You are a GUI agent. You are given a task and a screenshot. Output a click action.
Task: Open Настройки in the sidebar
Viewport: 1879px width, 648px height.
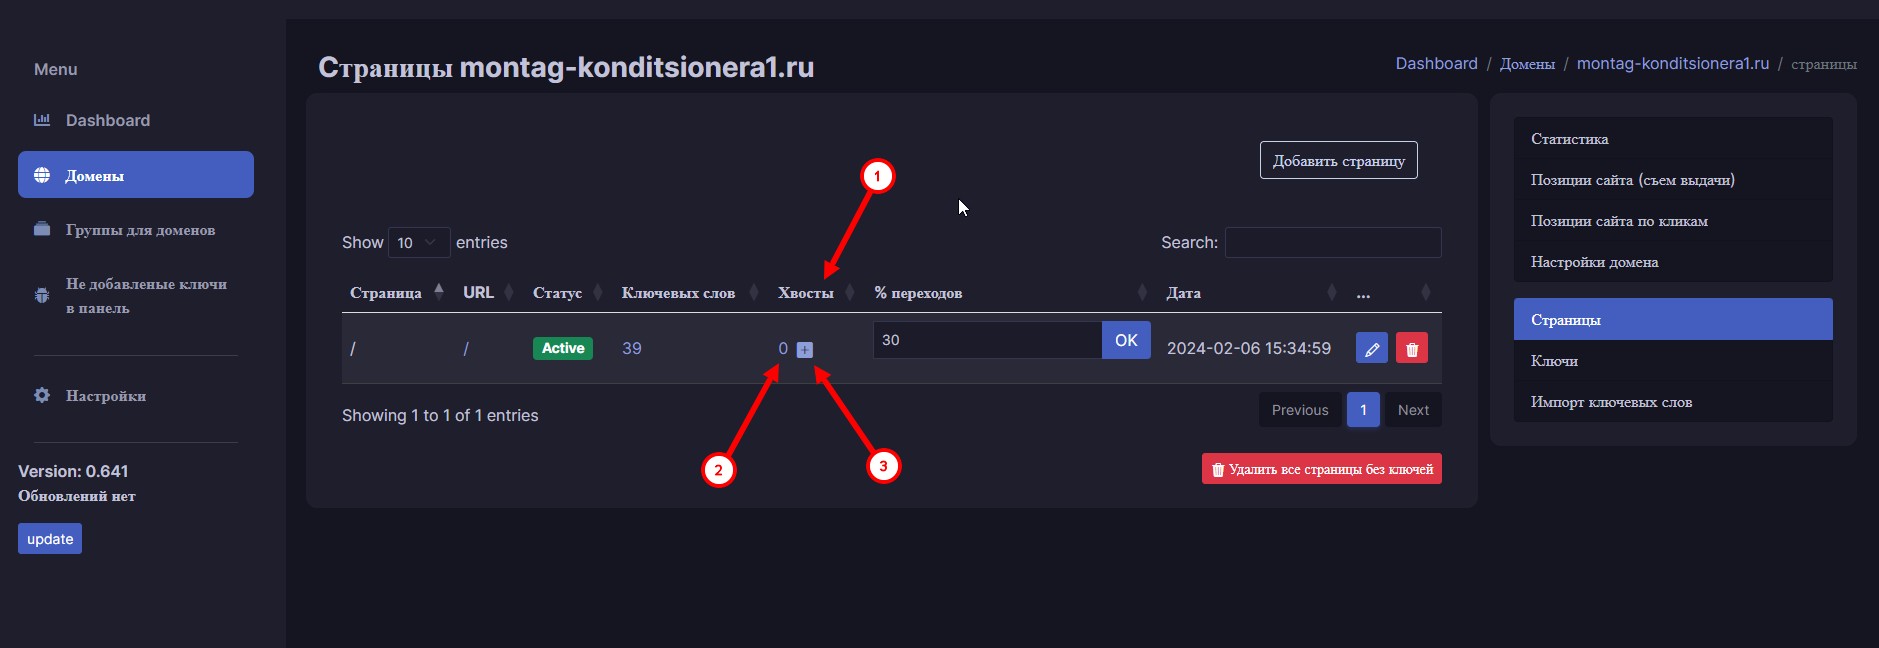tap(136, 395)
